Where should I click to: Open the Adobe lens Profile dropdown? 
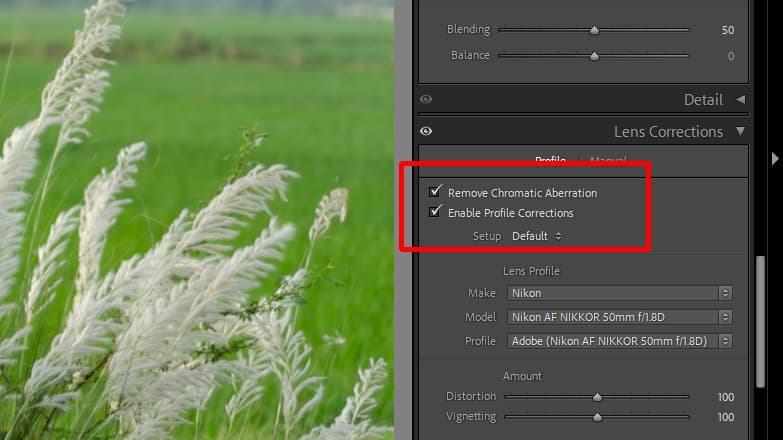620,341
